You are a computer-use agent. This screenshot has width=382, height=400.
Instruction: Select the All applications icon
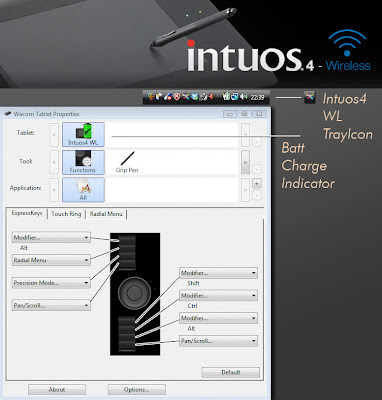tap(83, 190)
